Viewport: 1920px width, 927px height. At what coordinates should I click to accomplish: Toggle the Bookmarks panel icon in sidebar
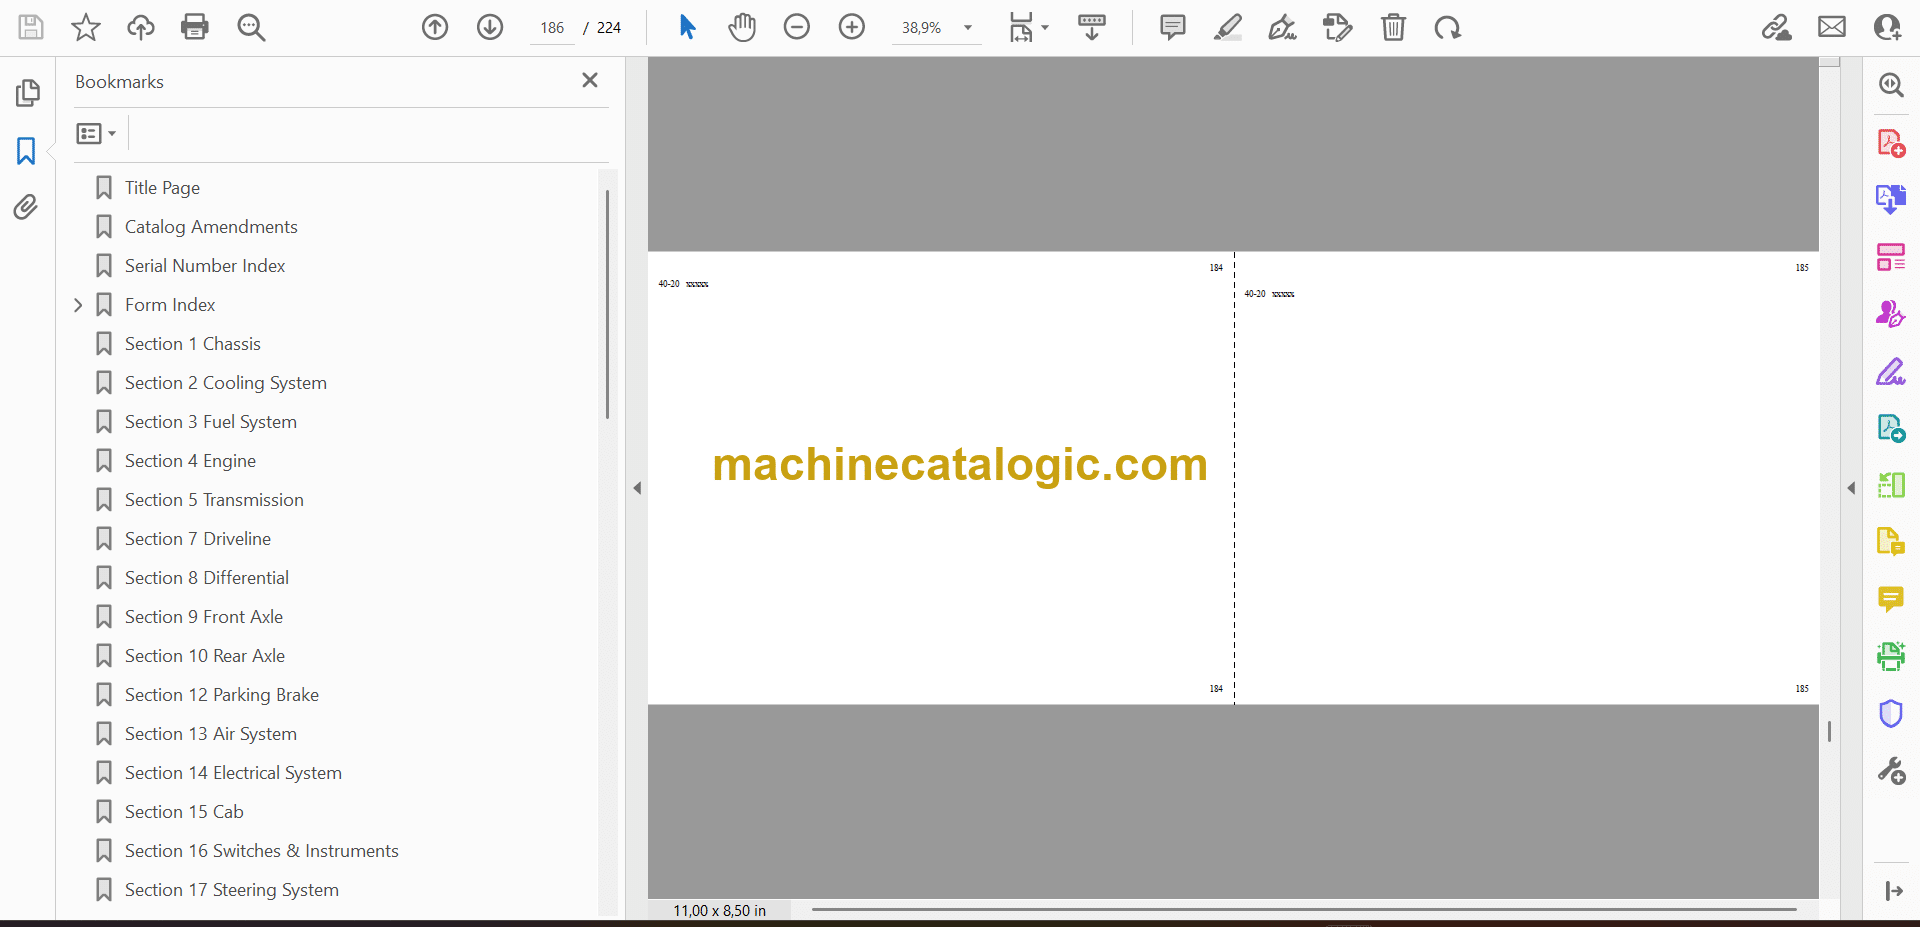(x=26, y=151)
